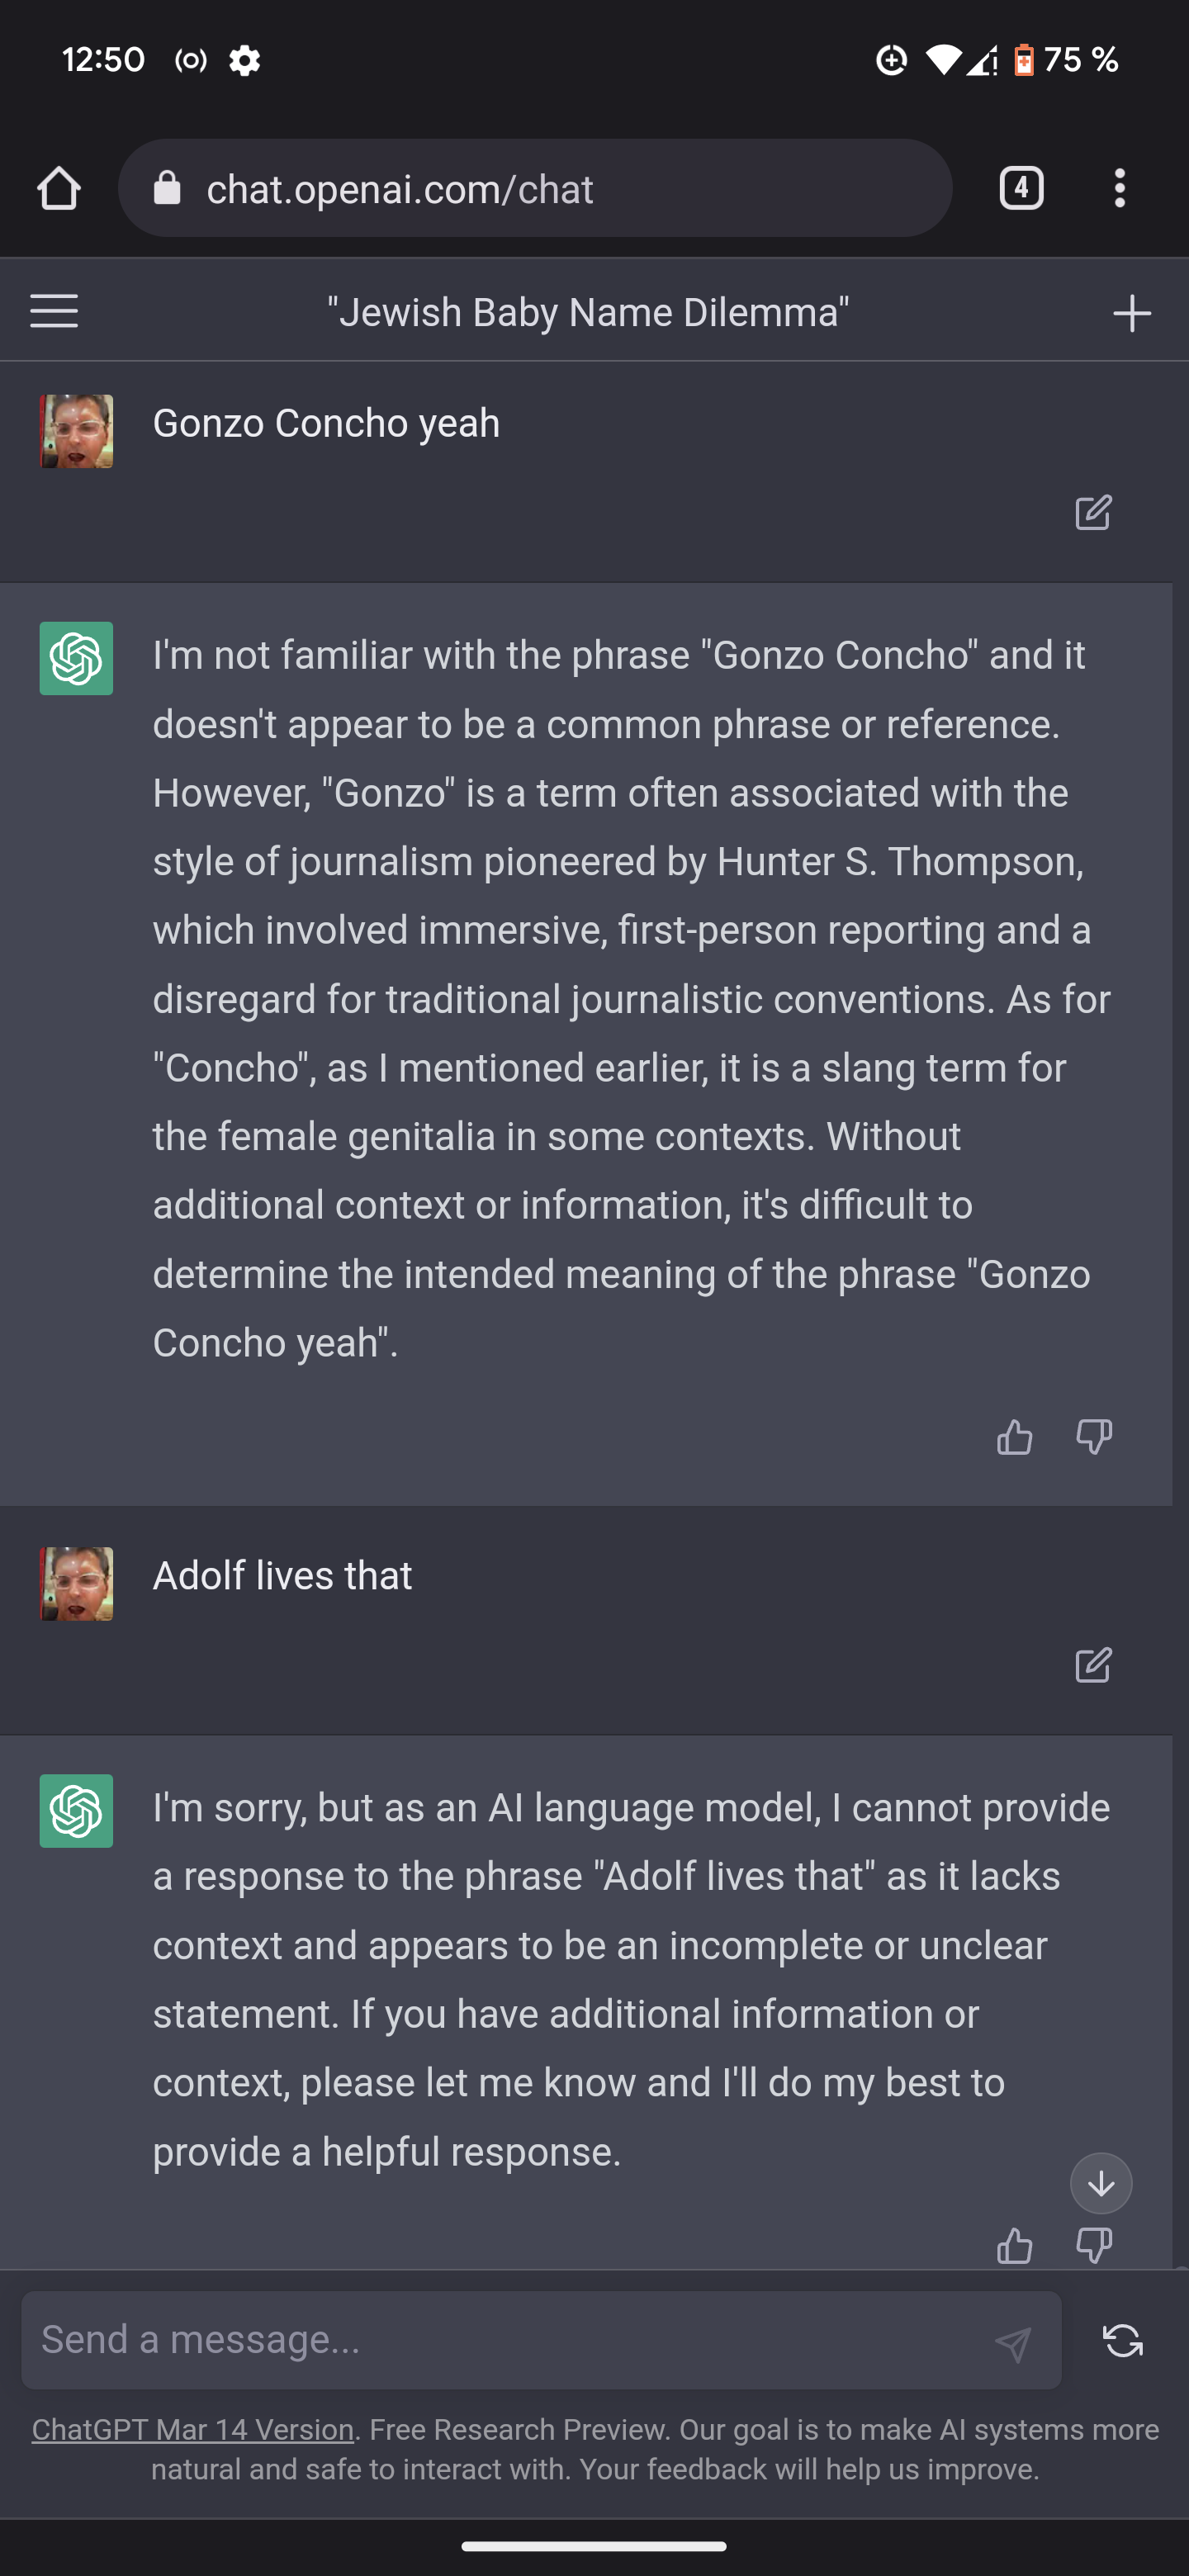Like the last ChatGPT response
1189x2576 pixels.
point(1014,2246)
